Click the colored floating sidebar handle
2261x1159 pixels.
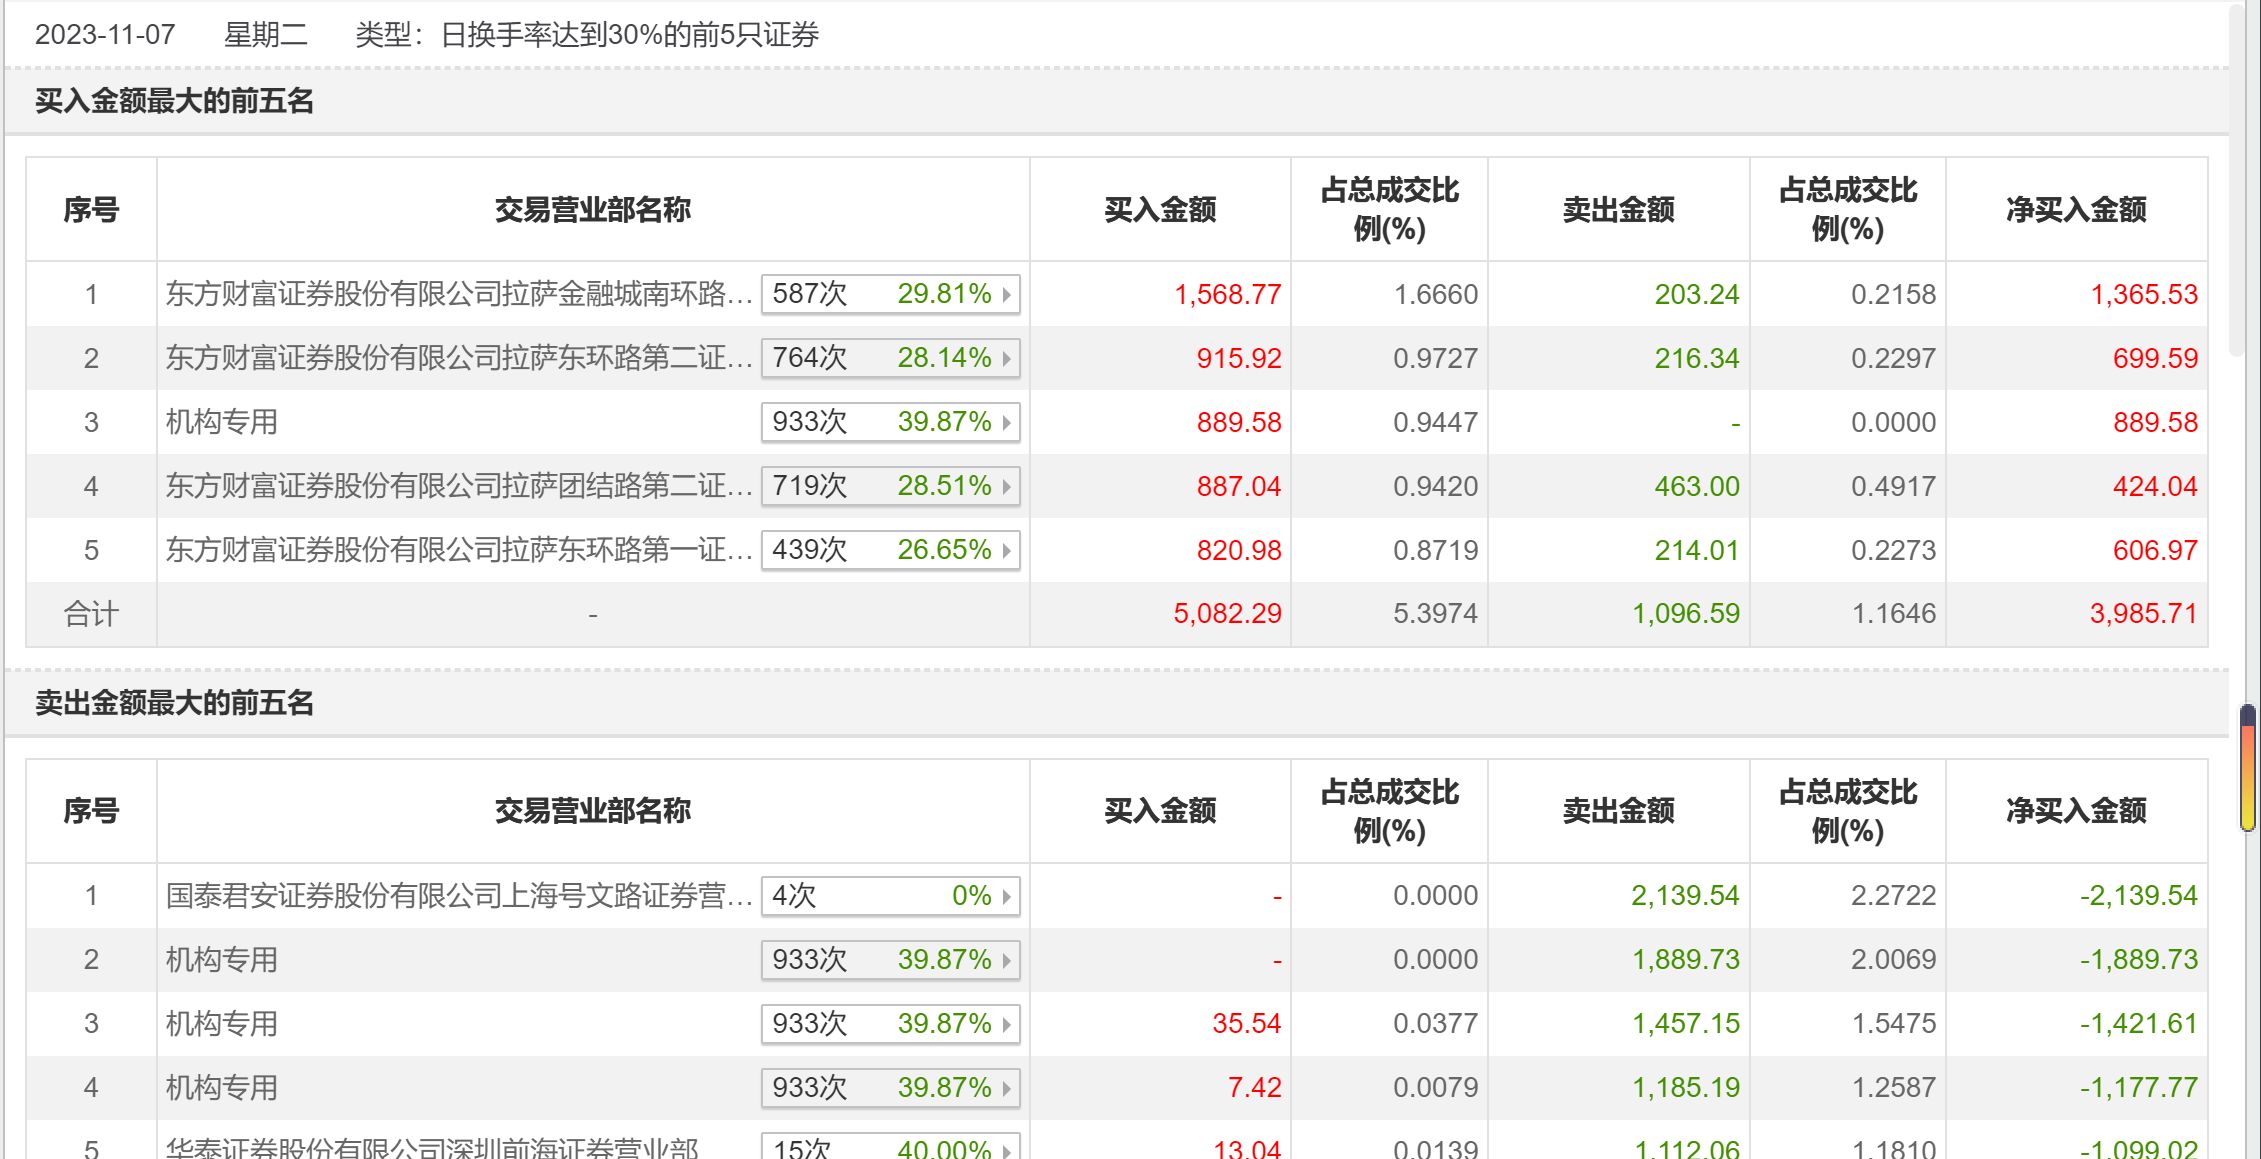(2248, 768)
